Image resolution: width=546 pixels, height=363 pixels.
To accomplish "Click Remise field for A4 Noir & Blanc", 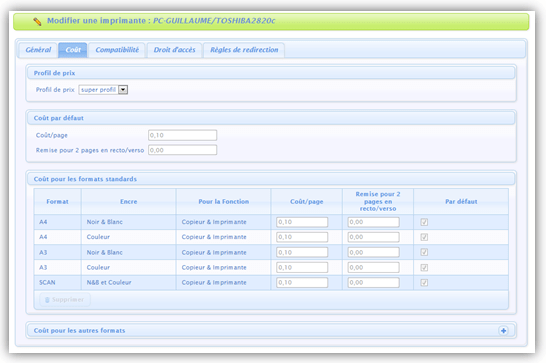I will pos(373,222).
